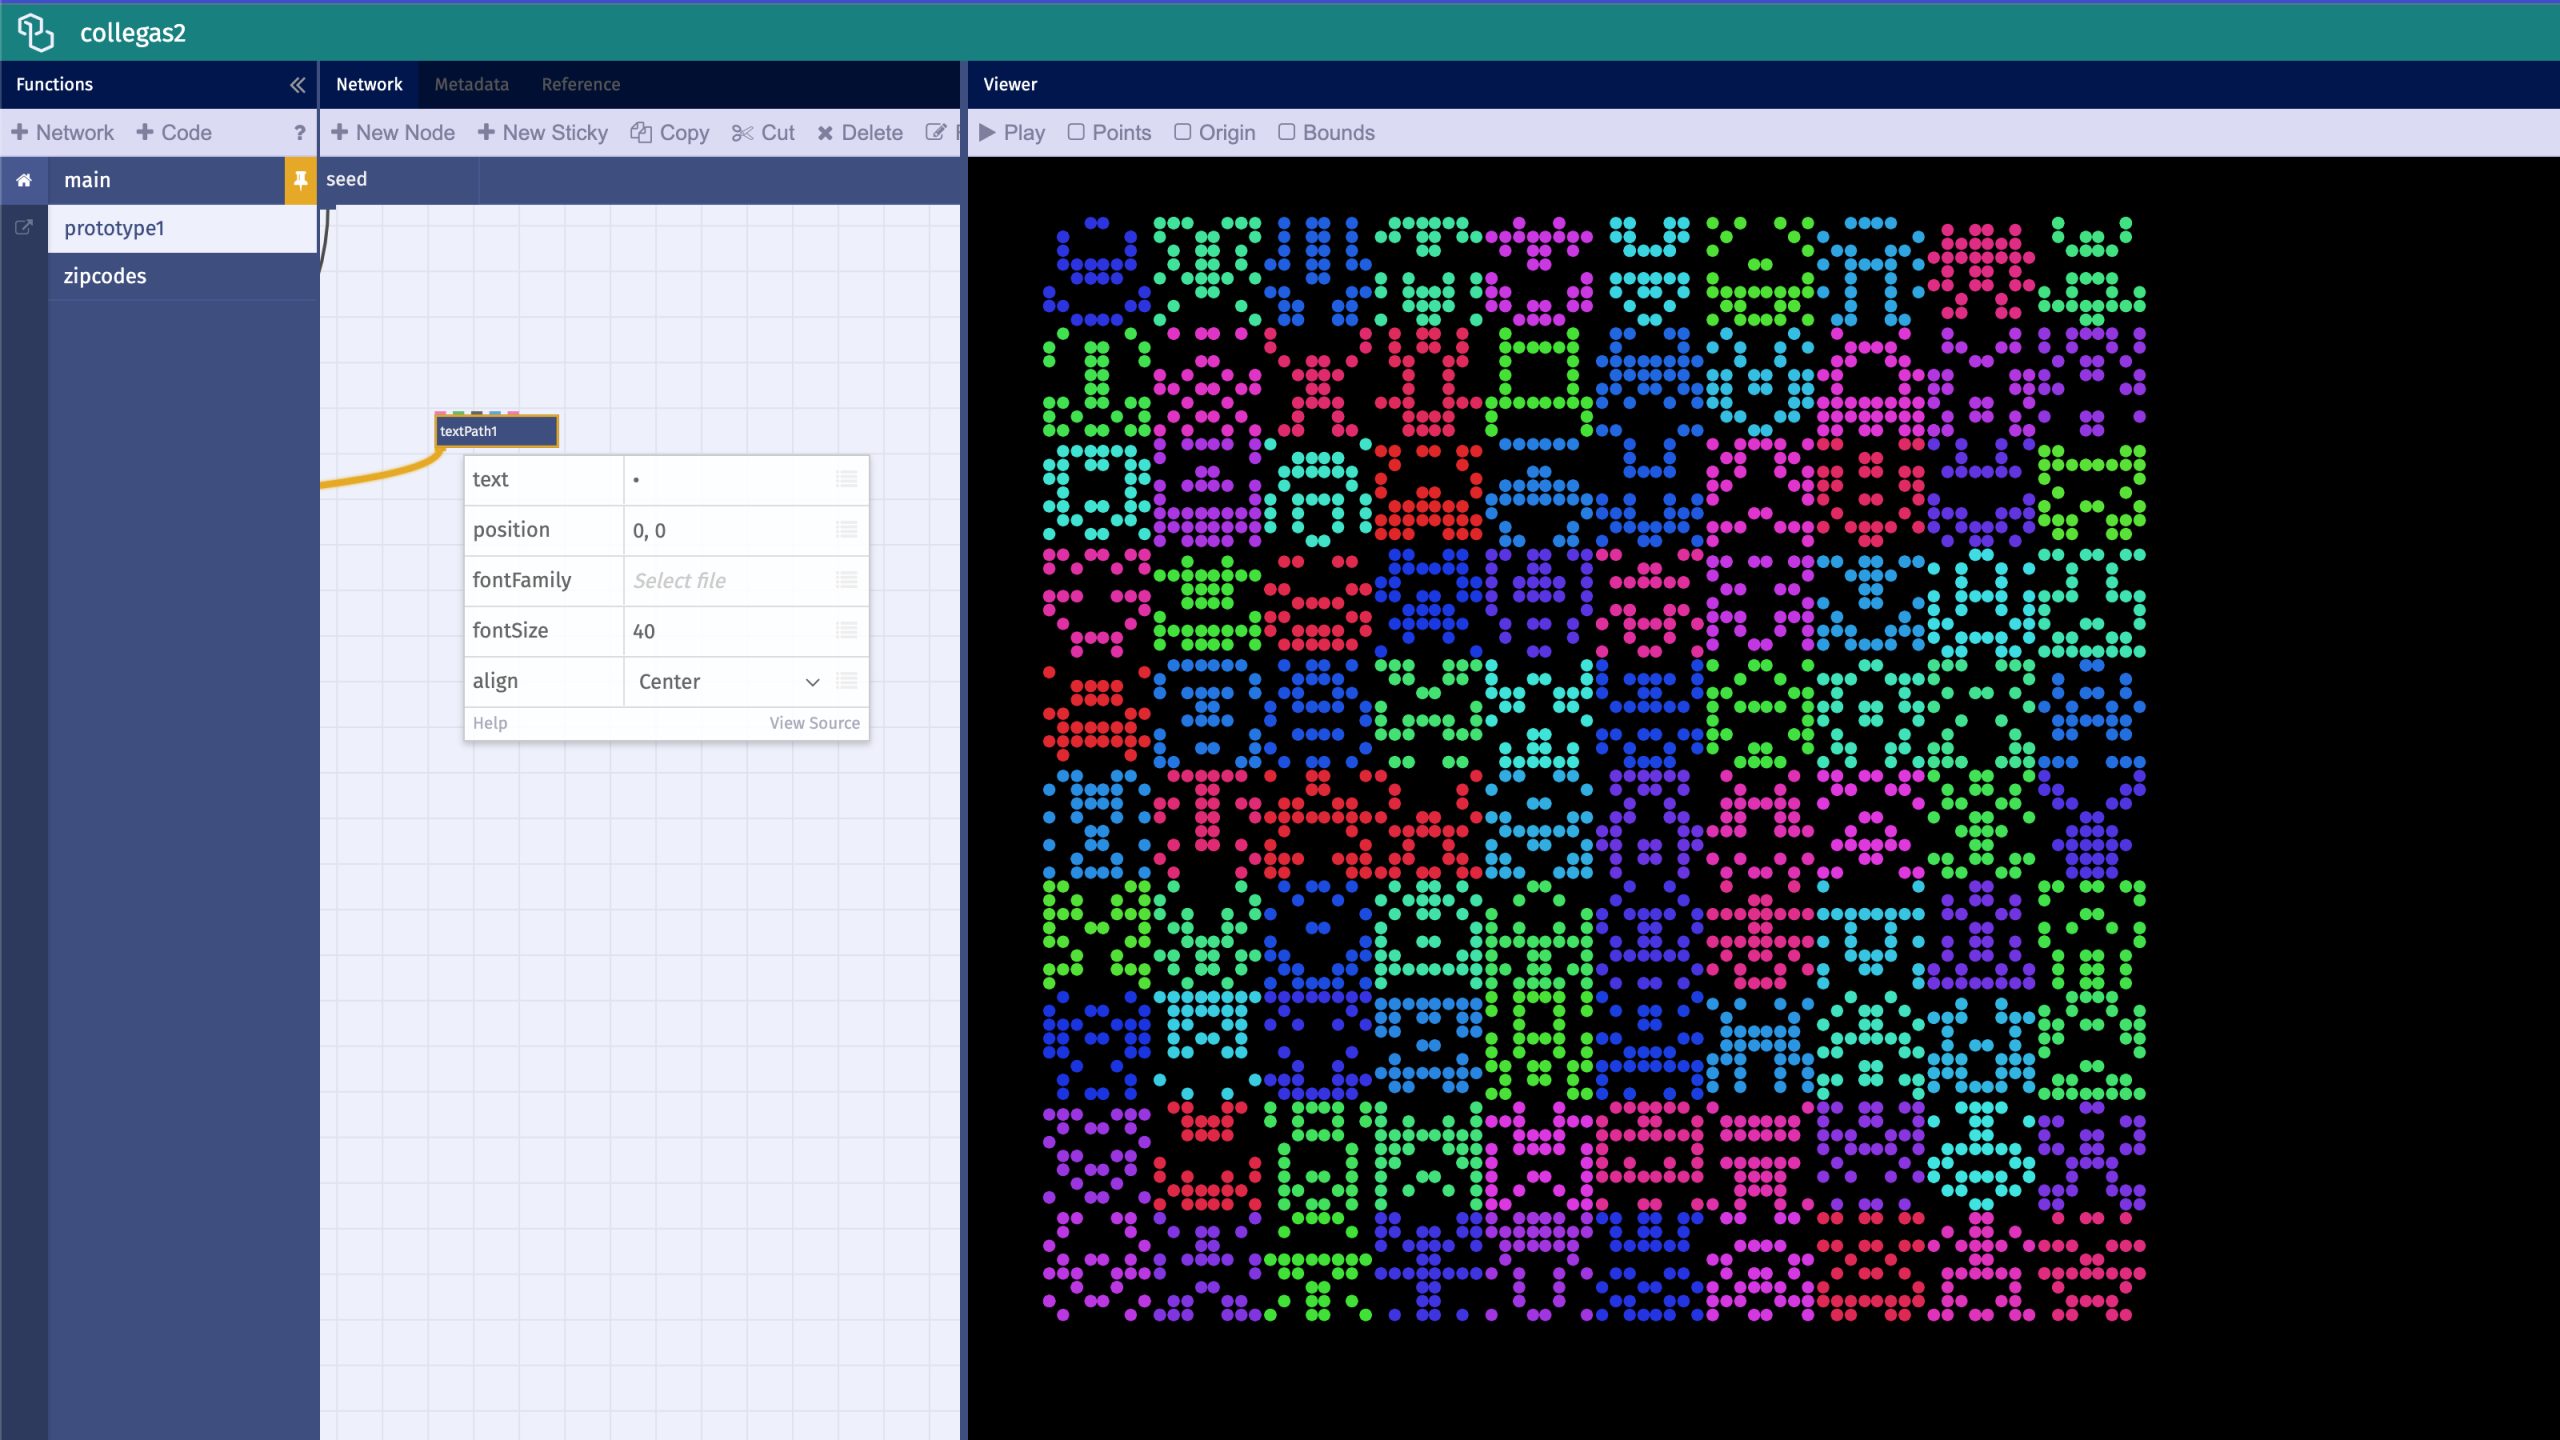Click the fontSize input field
Viewport: 2560px width, 1440px height.
[x=730, y=629]
